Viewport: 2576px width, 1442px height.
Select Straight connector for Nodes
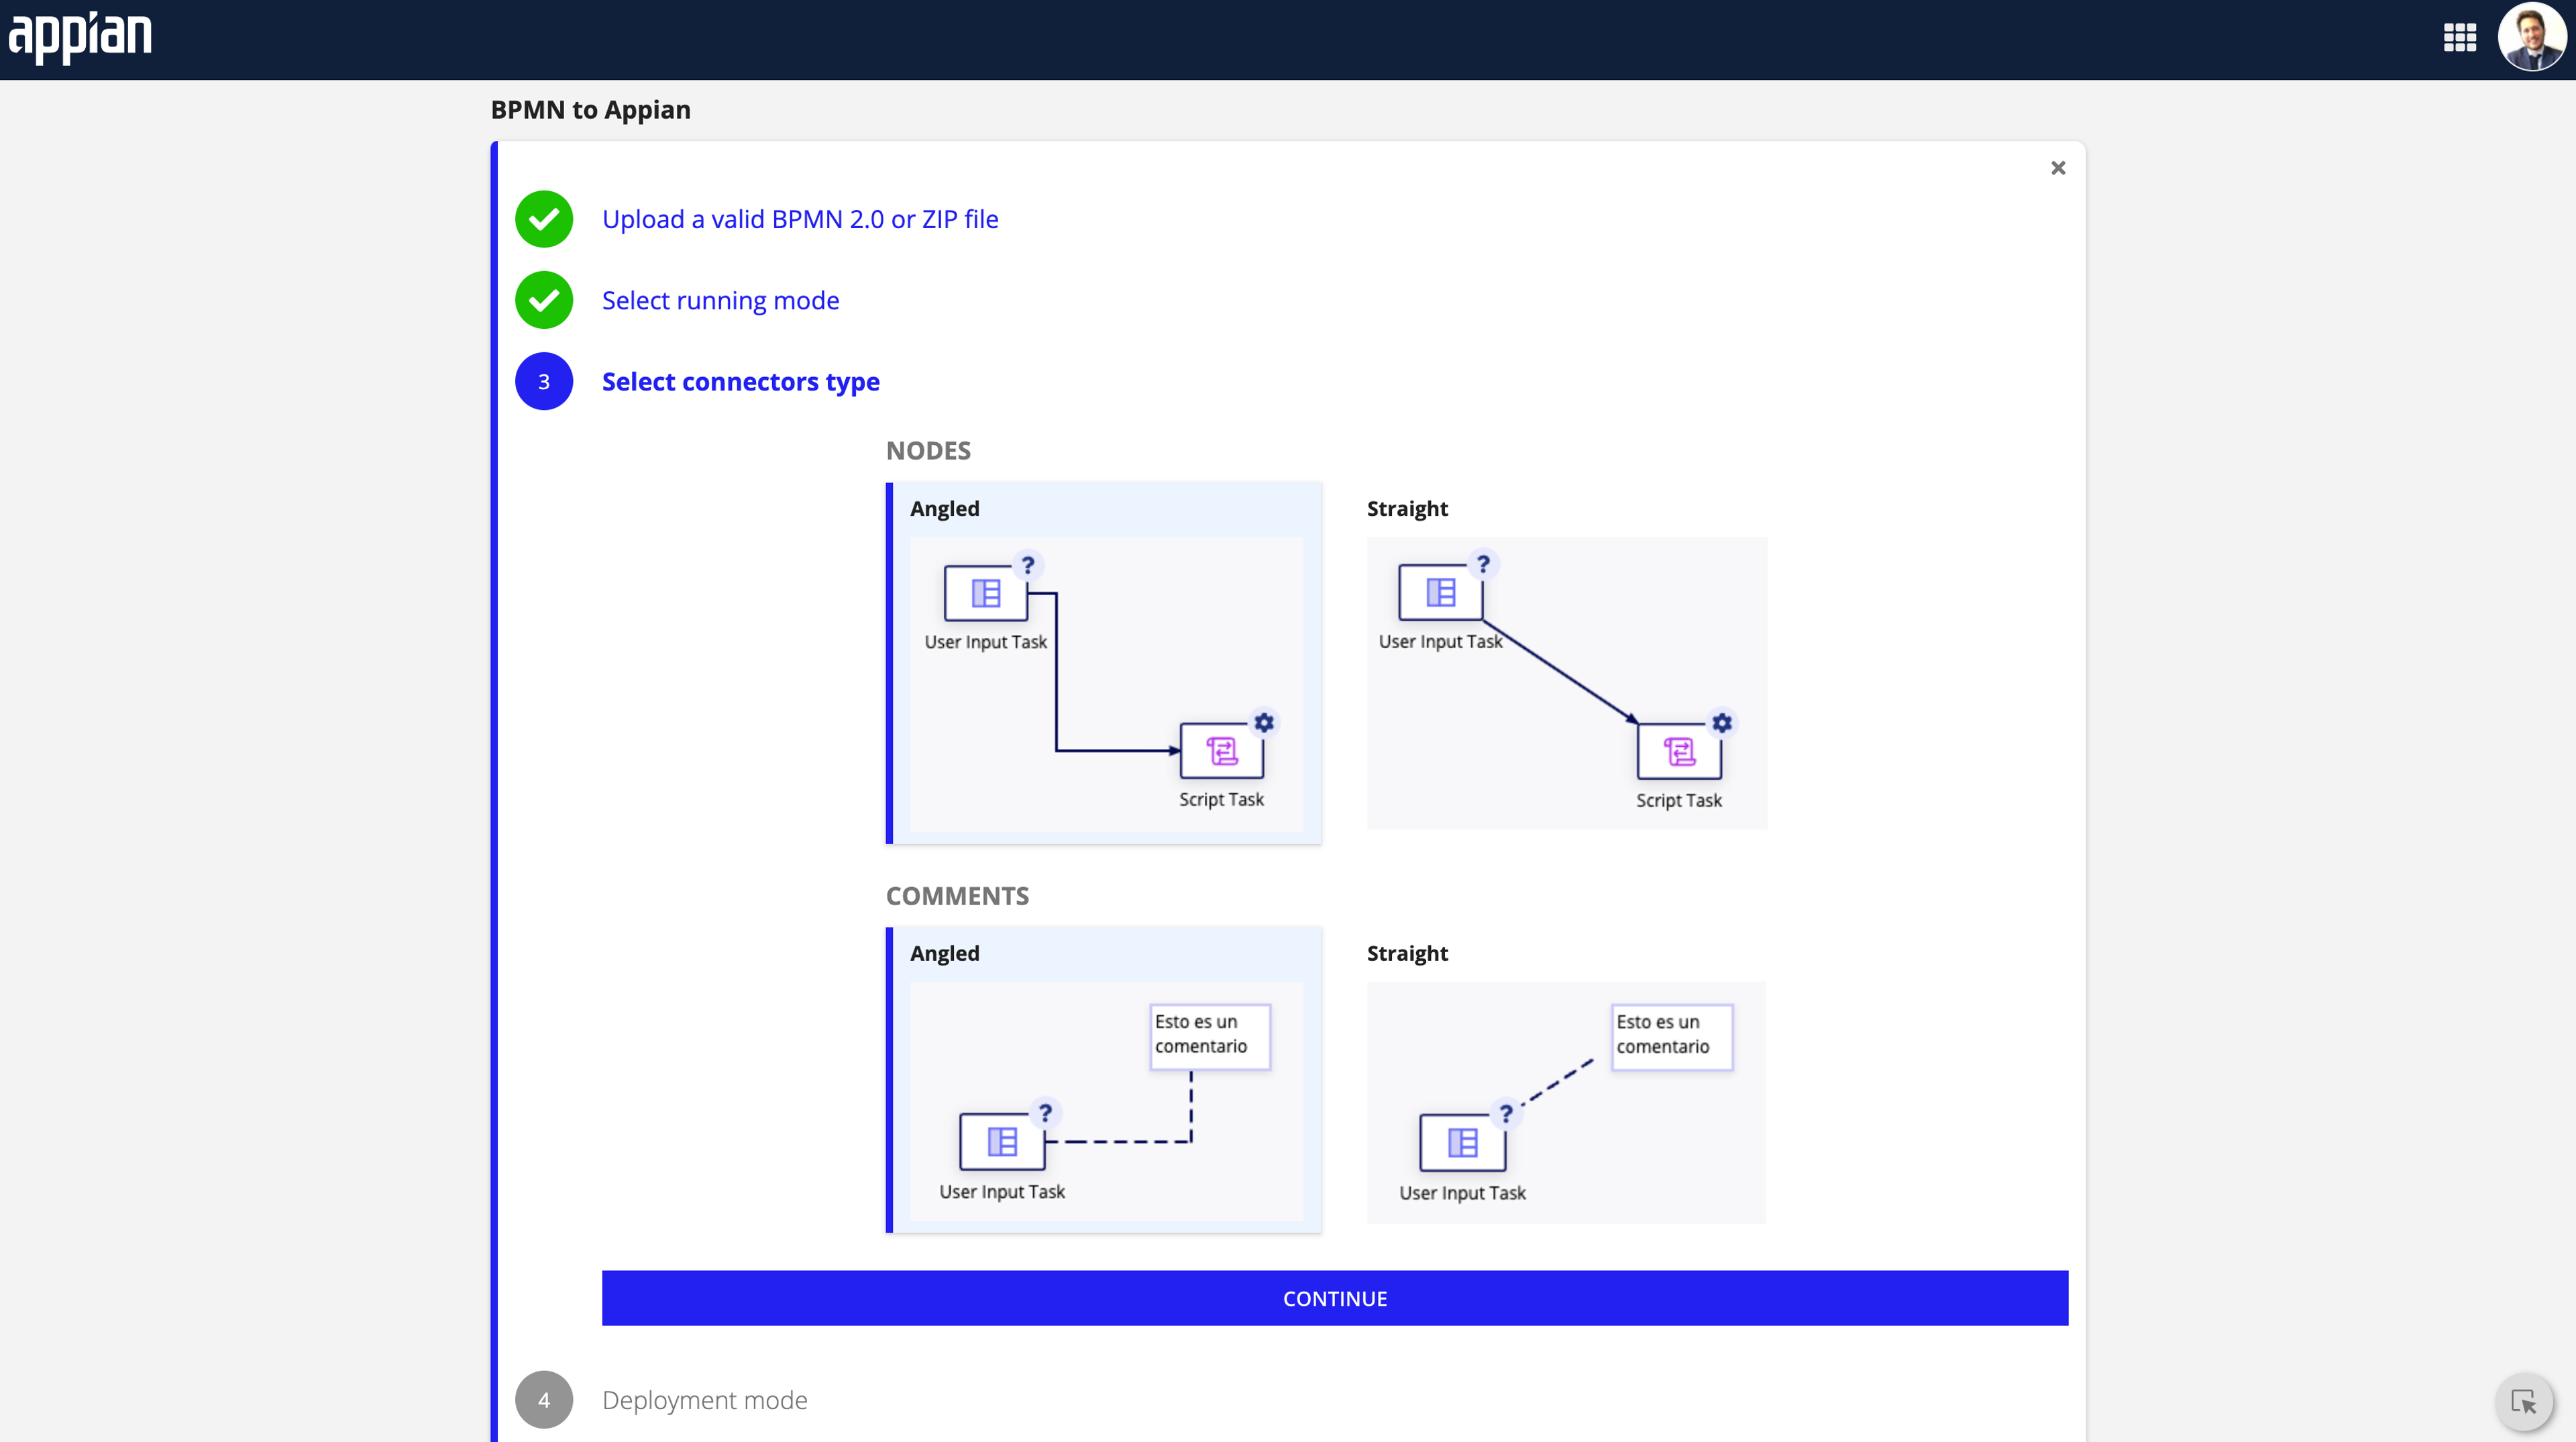click(1567, 663)
